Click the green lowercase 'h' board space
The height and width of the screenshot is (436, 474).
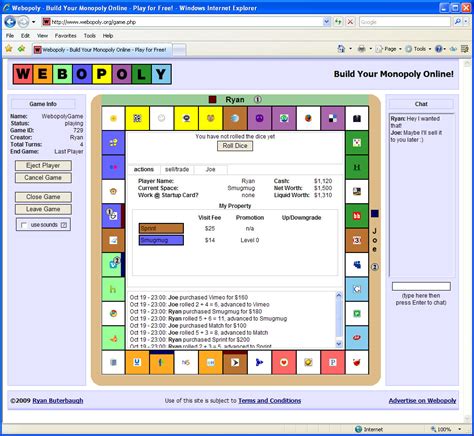point(113,289)
